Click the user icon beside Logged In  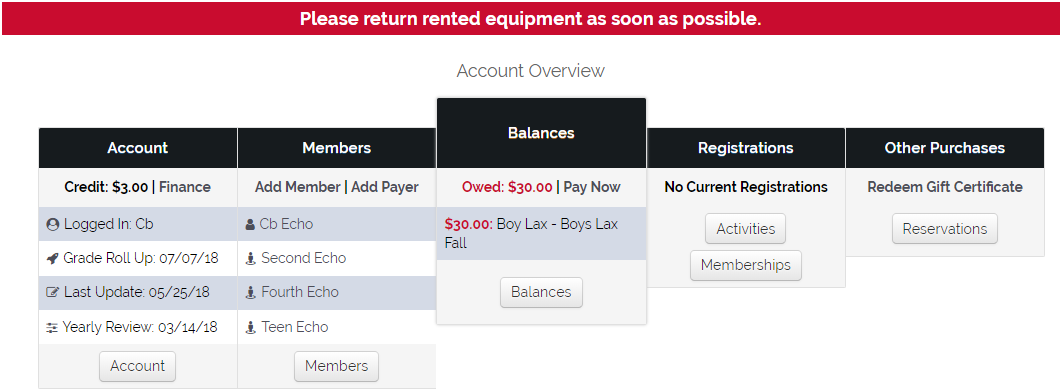click(x=53, y=225)
